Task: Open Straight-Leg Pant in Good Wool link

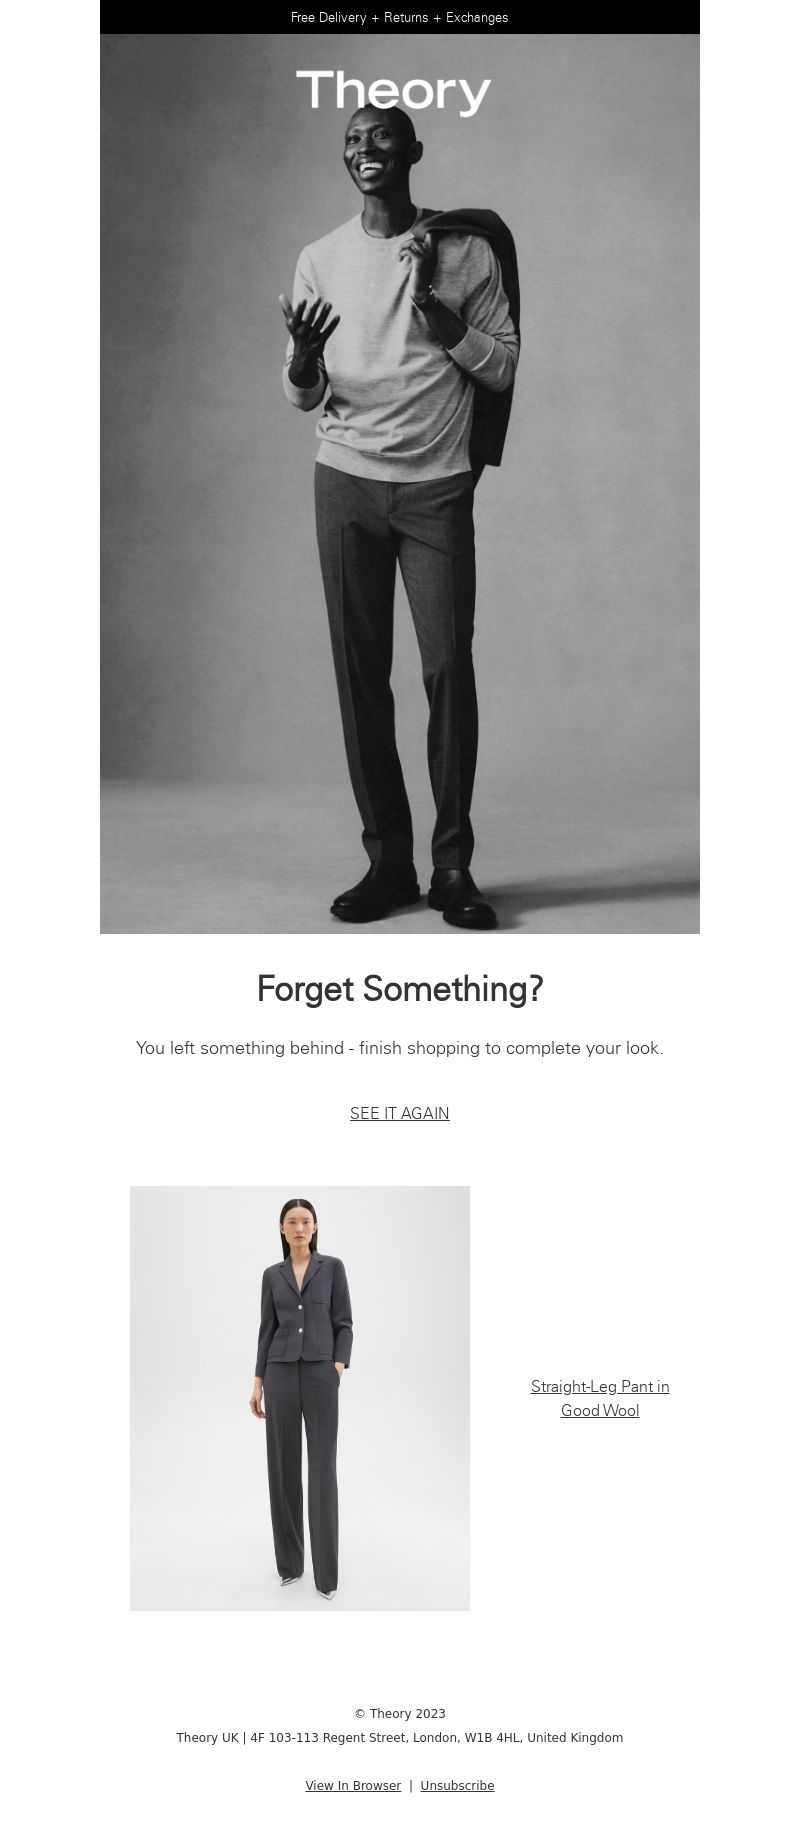Action: click(600, 1398)
